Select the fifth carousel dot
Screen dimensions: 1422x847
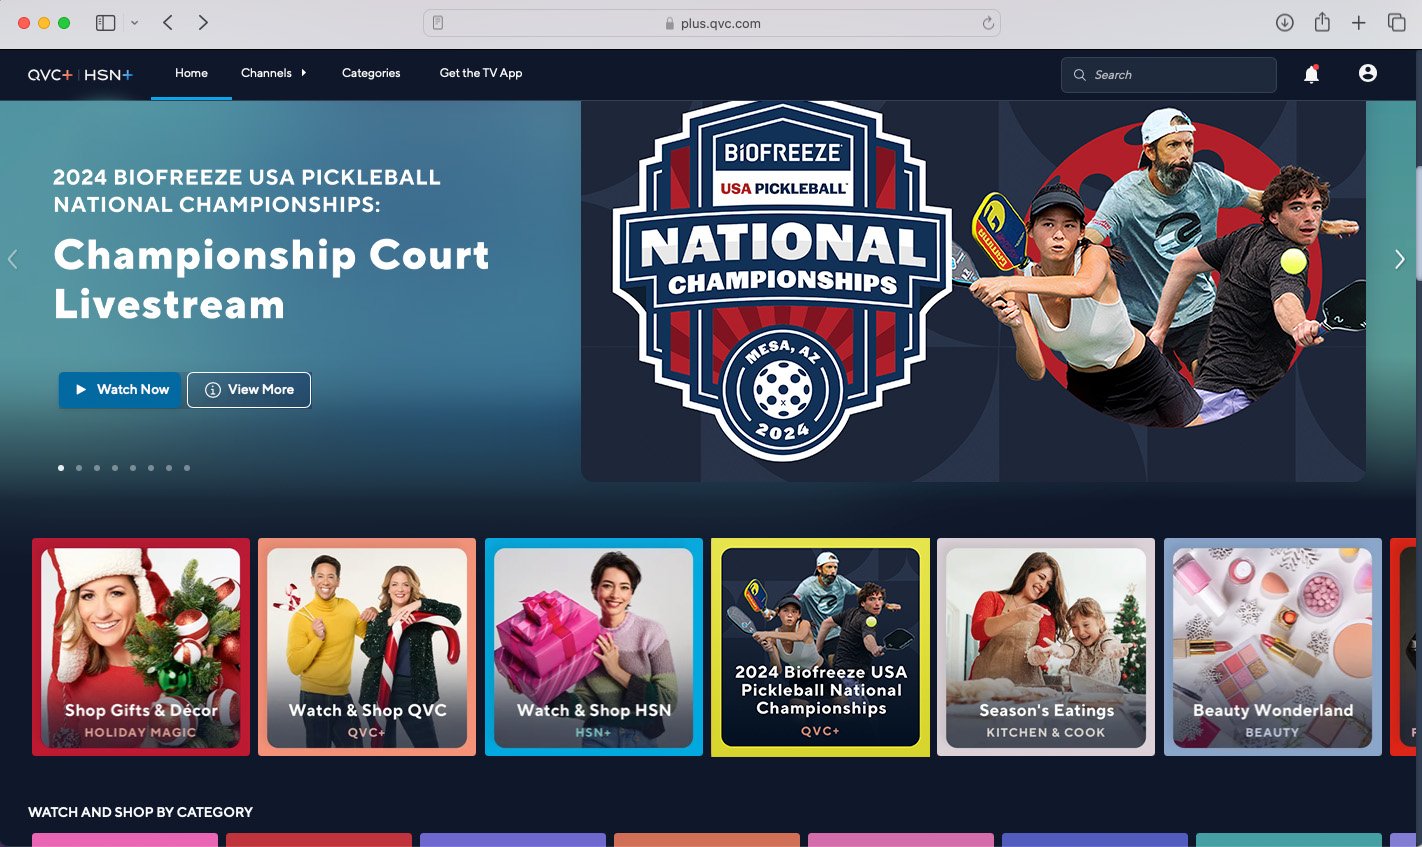coord(133,468)
